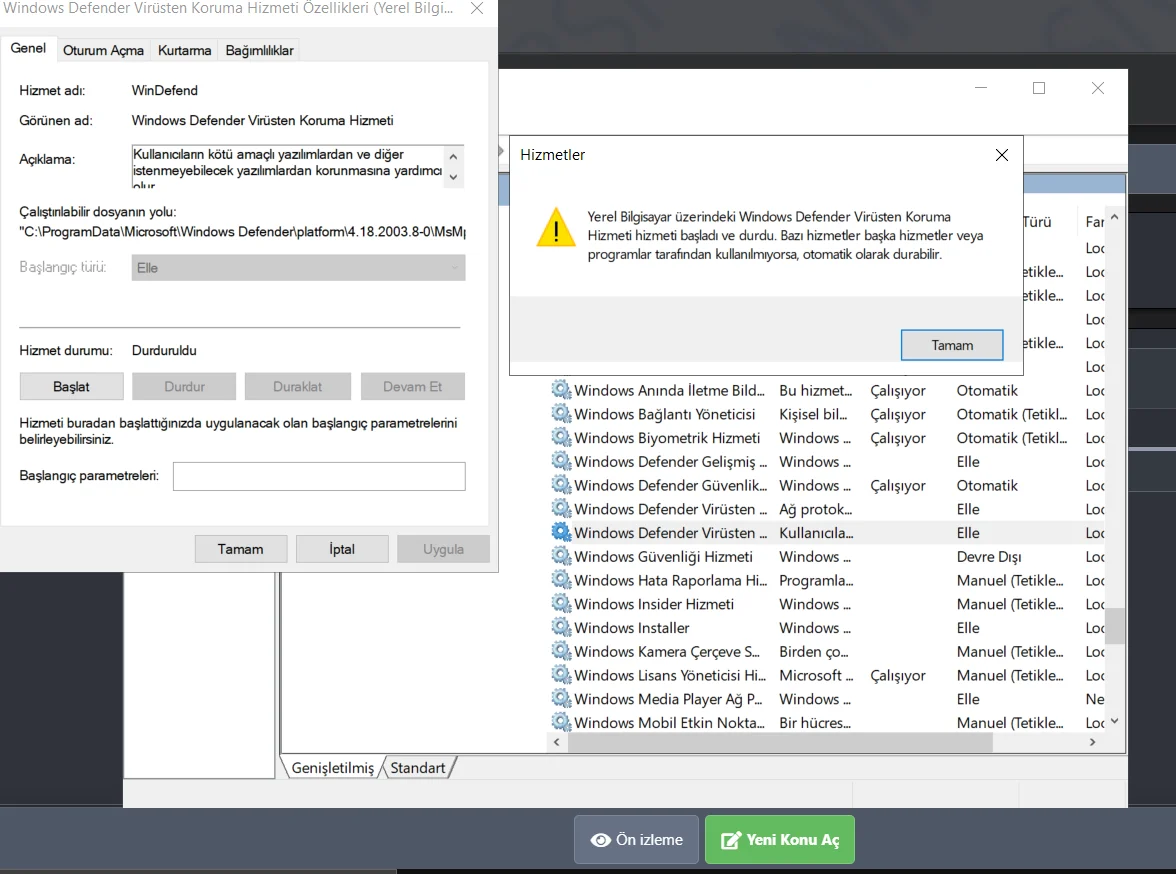1176x874 pixels.
Task: Click 'Çalışıyor' status of Windows Lisans Yöneticisi
Action: tap(898, 675)
